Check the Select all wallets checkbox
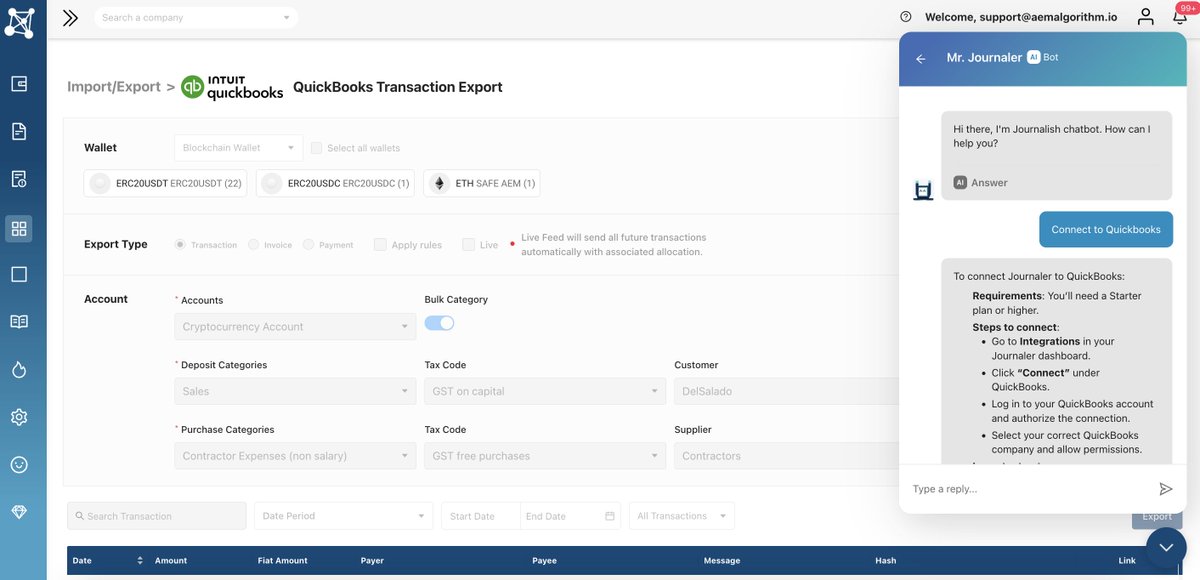1200x580 pixels. click(316, 148)
